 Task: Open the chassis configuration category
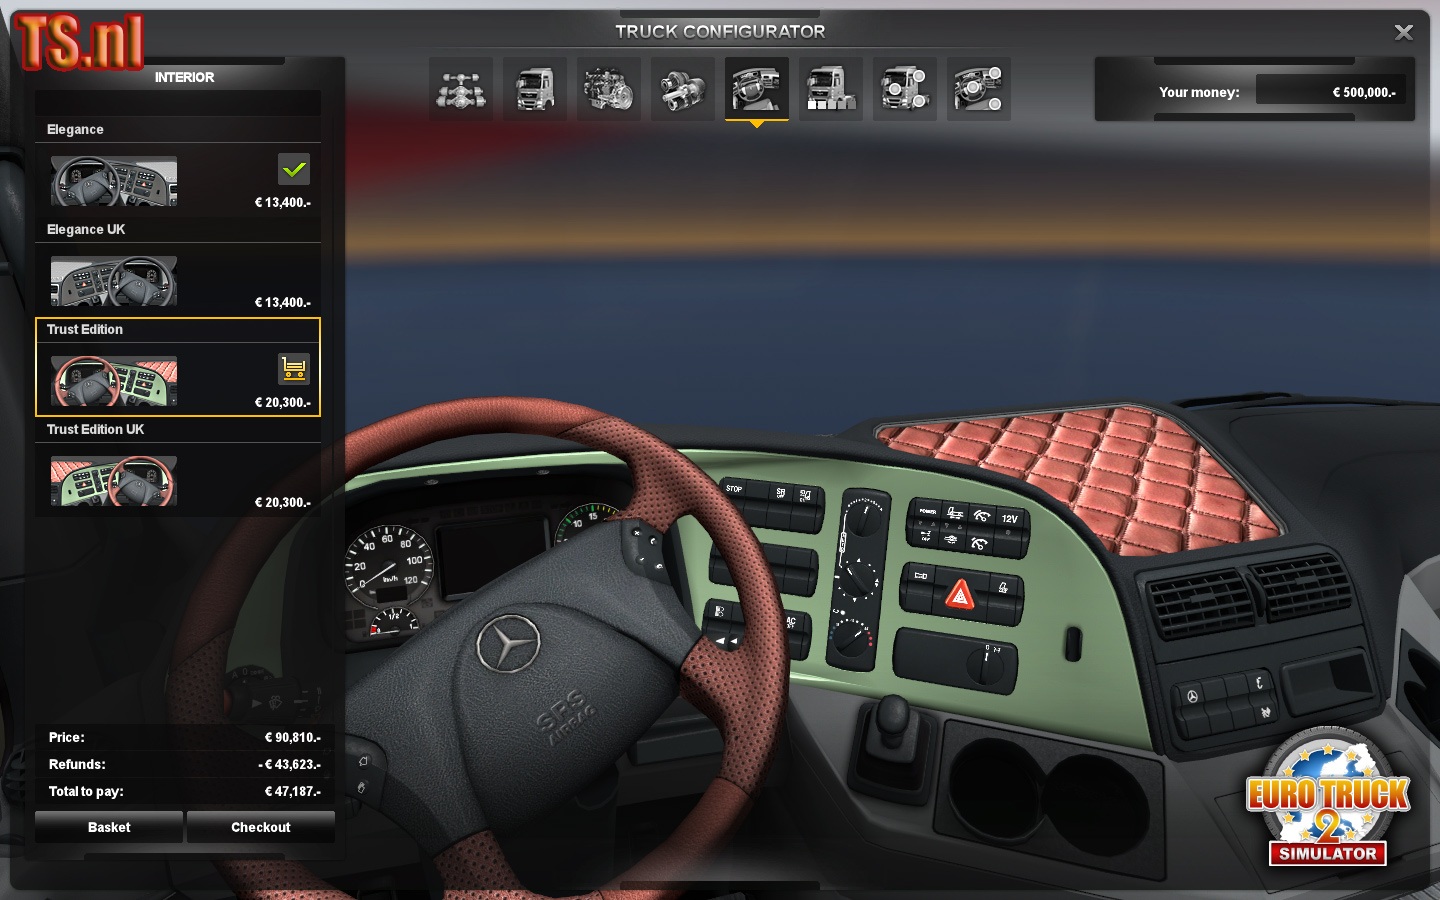pos(461,89)
